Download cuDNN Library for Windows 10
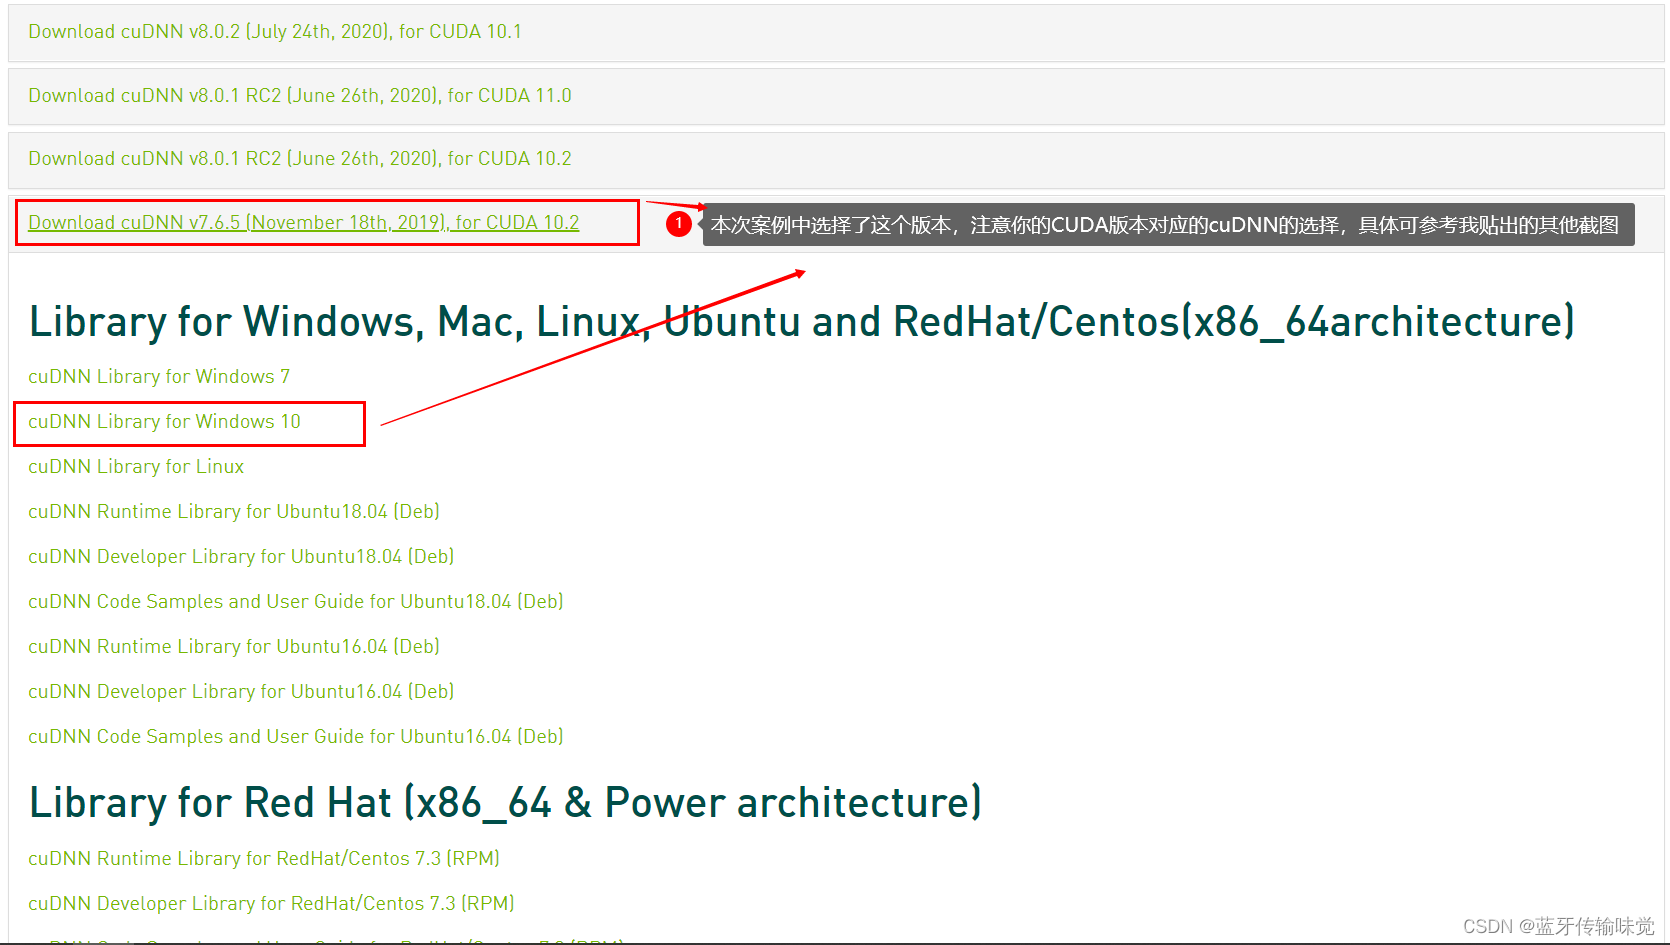 pyautogui.click(x=164, y=421)
